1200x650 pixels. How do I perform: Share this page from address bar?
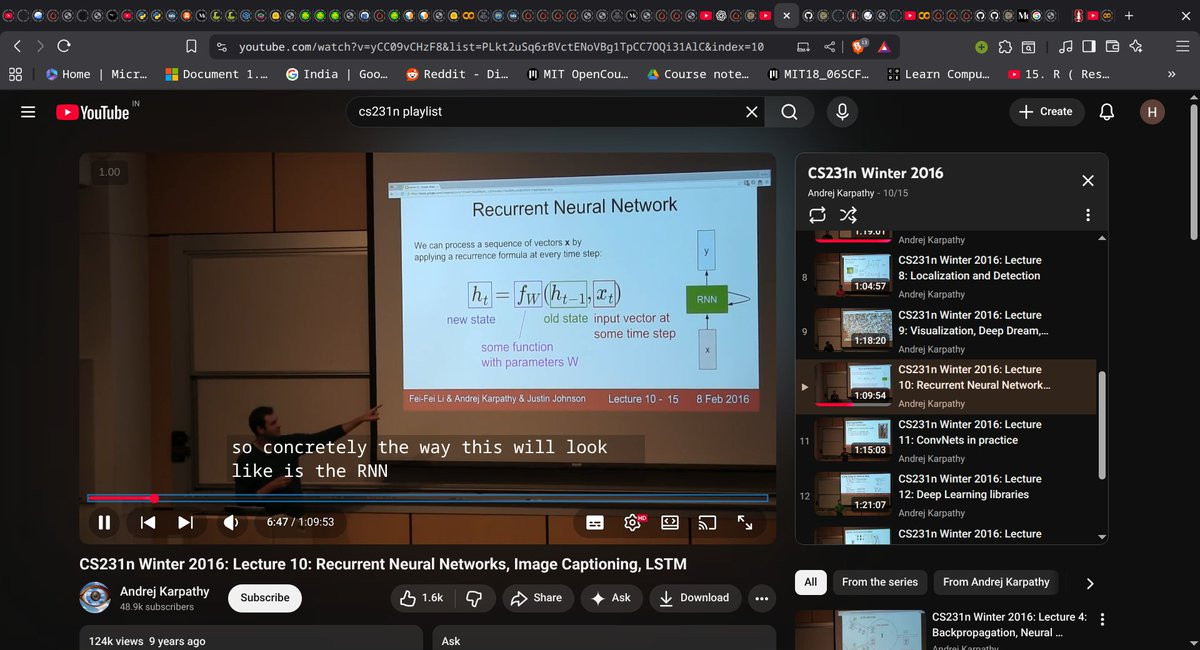(x=831, y=46)
